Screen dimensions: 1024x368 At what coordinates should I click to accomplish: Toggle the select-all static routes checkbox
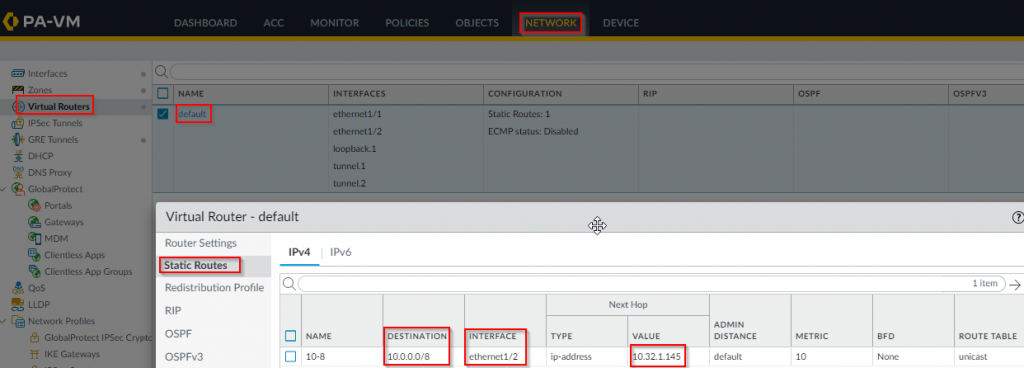pyautogui.click(x=291, y=336)
